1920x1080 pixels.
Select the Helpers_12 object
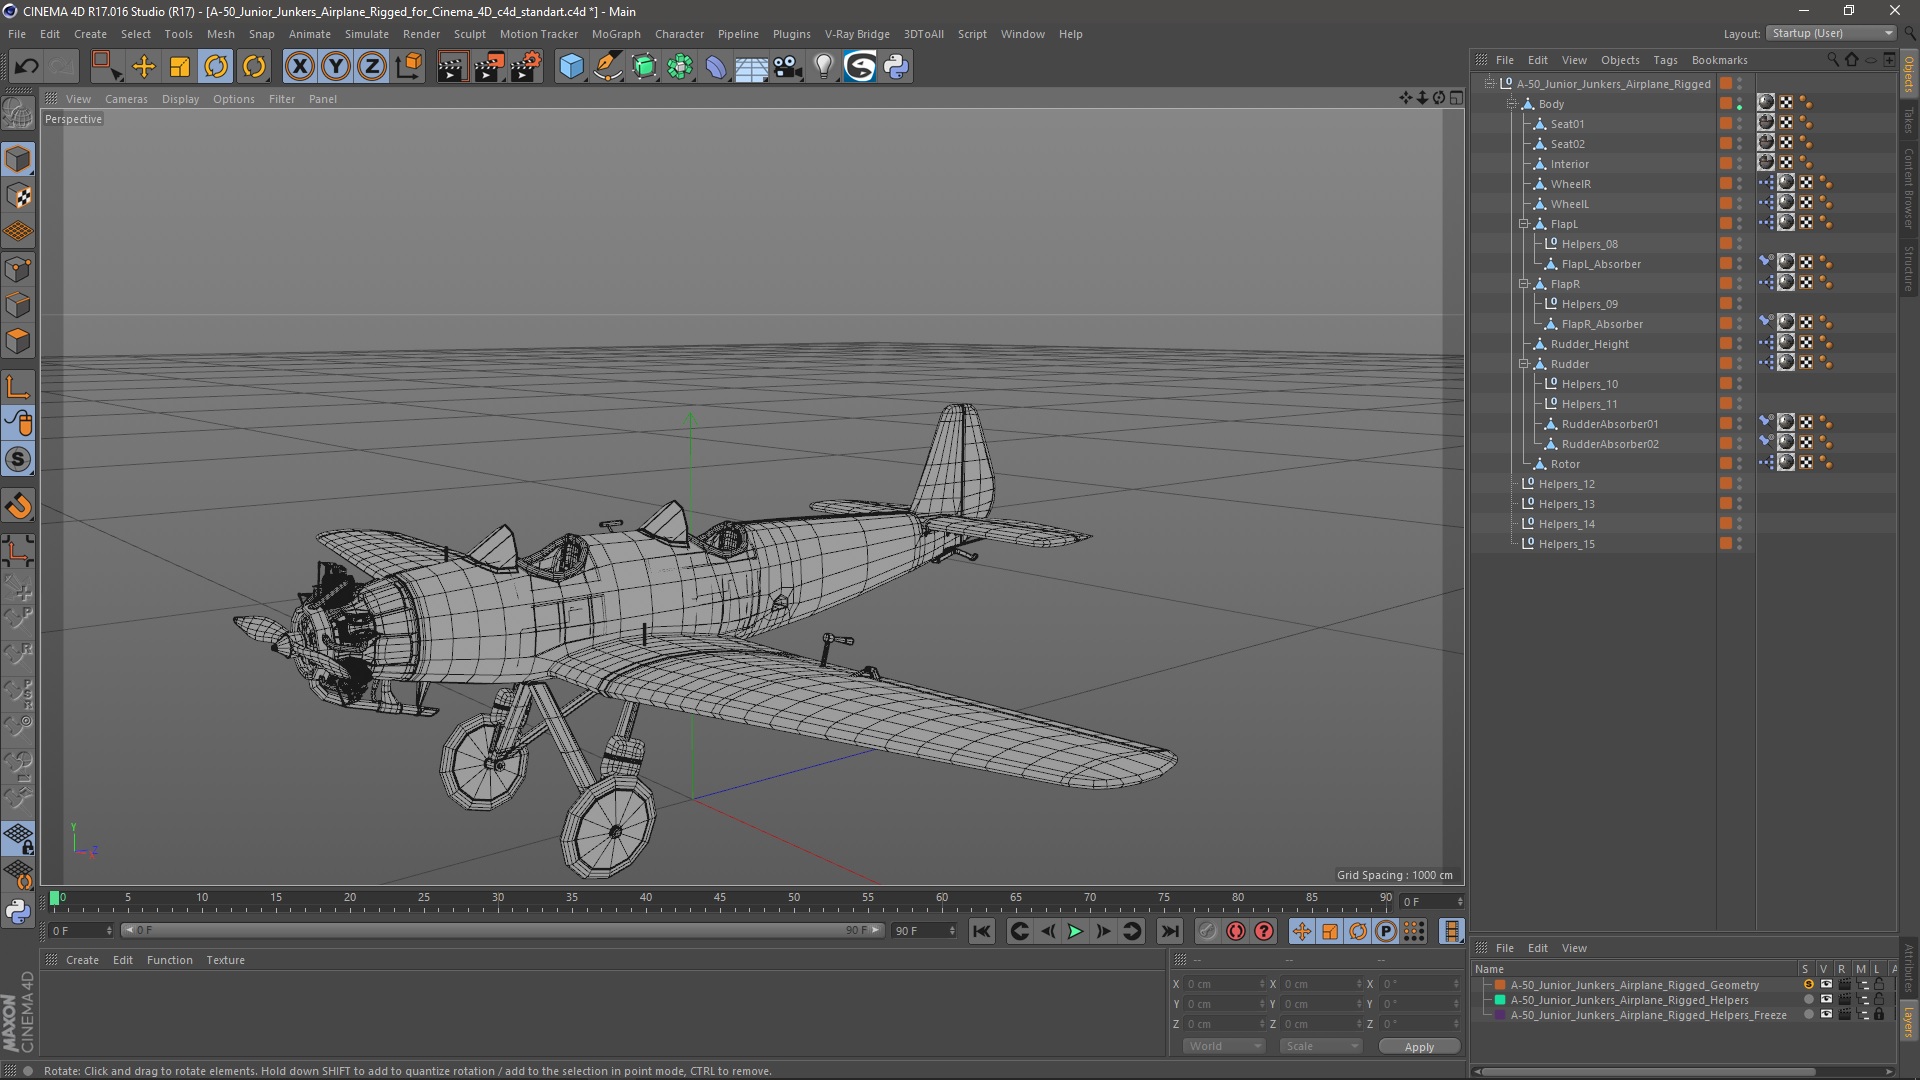(x=1566, y=484)
